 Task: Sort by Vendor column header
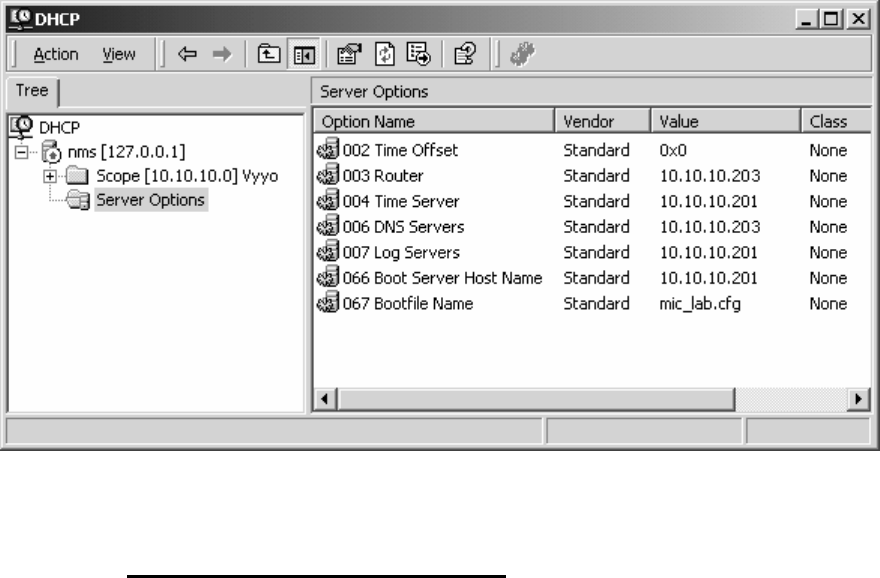[x=603, y=121]
